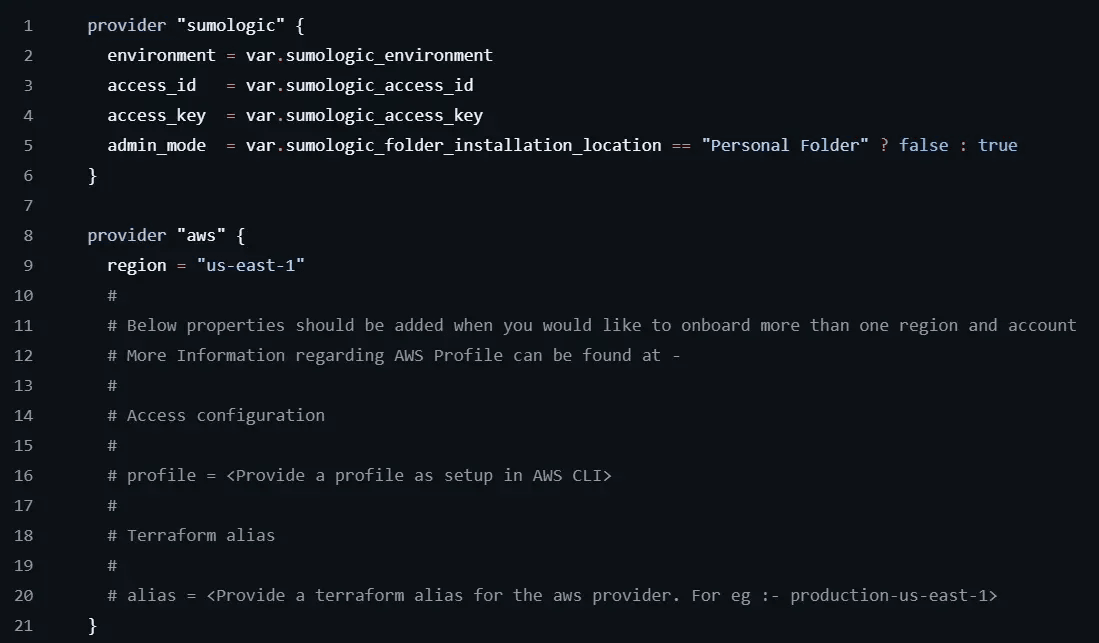Viewport: 1099px width, 643px height.
Task: Click the "us-east-1" region string
Action: click(250, 265)
